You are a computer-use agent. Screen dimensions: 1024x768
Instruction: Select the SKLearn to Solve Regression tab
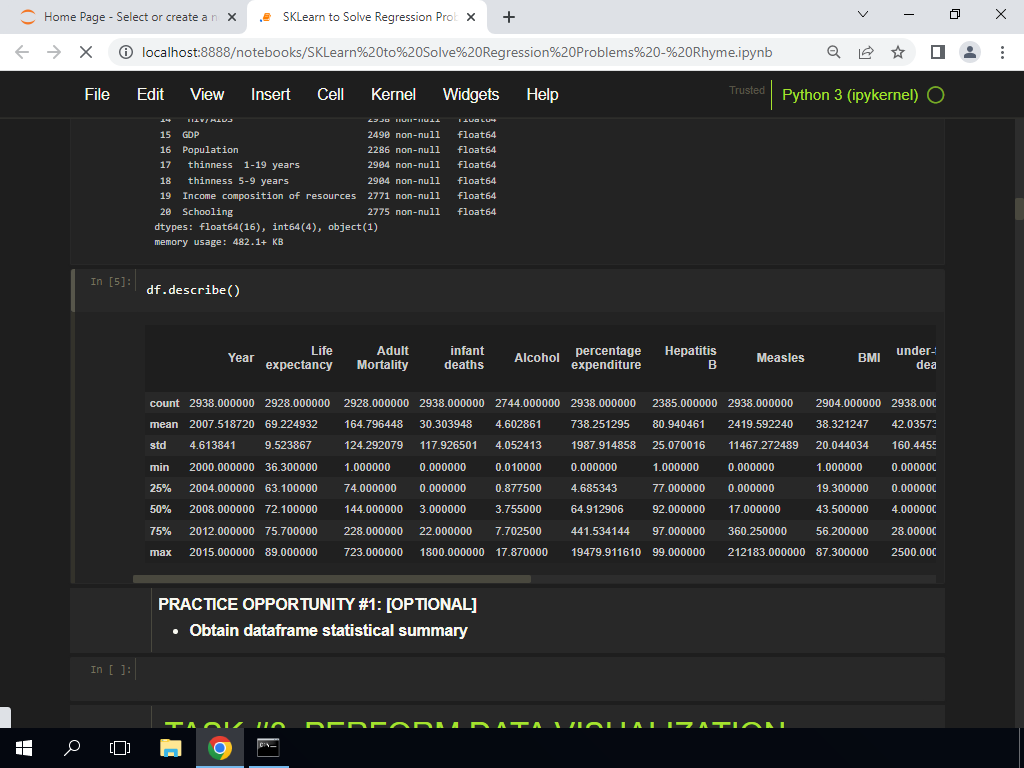(368, 17)
